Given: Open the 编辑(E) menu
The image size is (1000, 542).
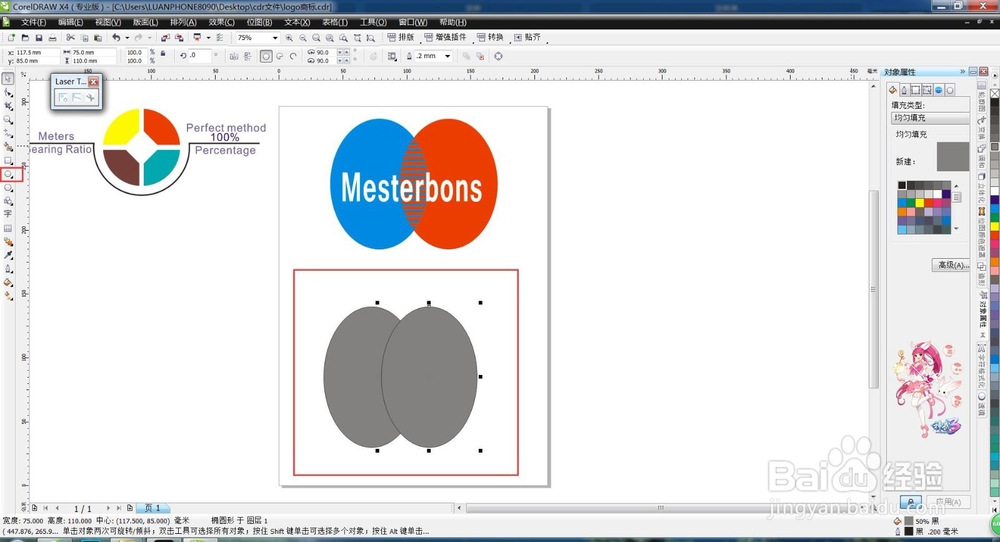Looking at the screenshot, I should 70,22.
